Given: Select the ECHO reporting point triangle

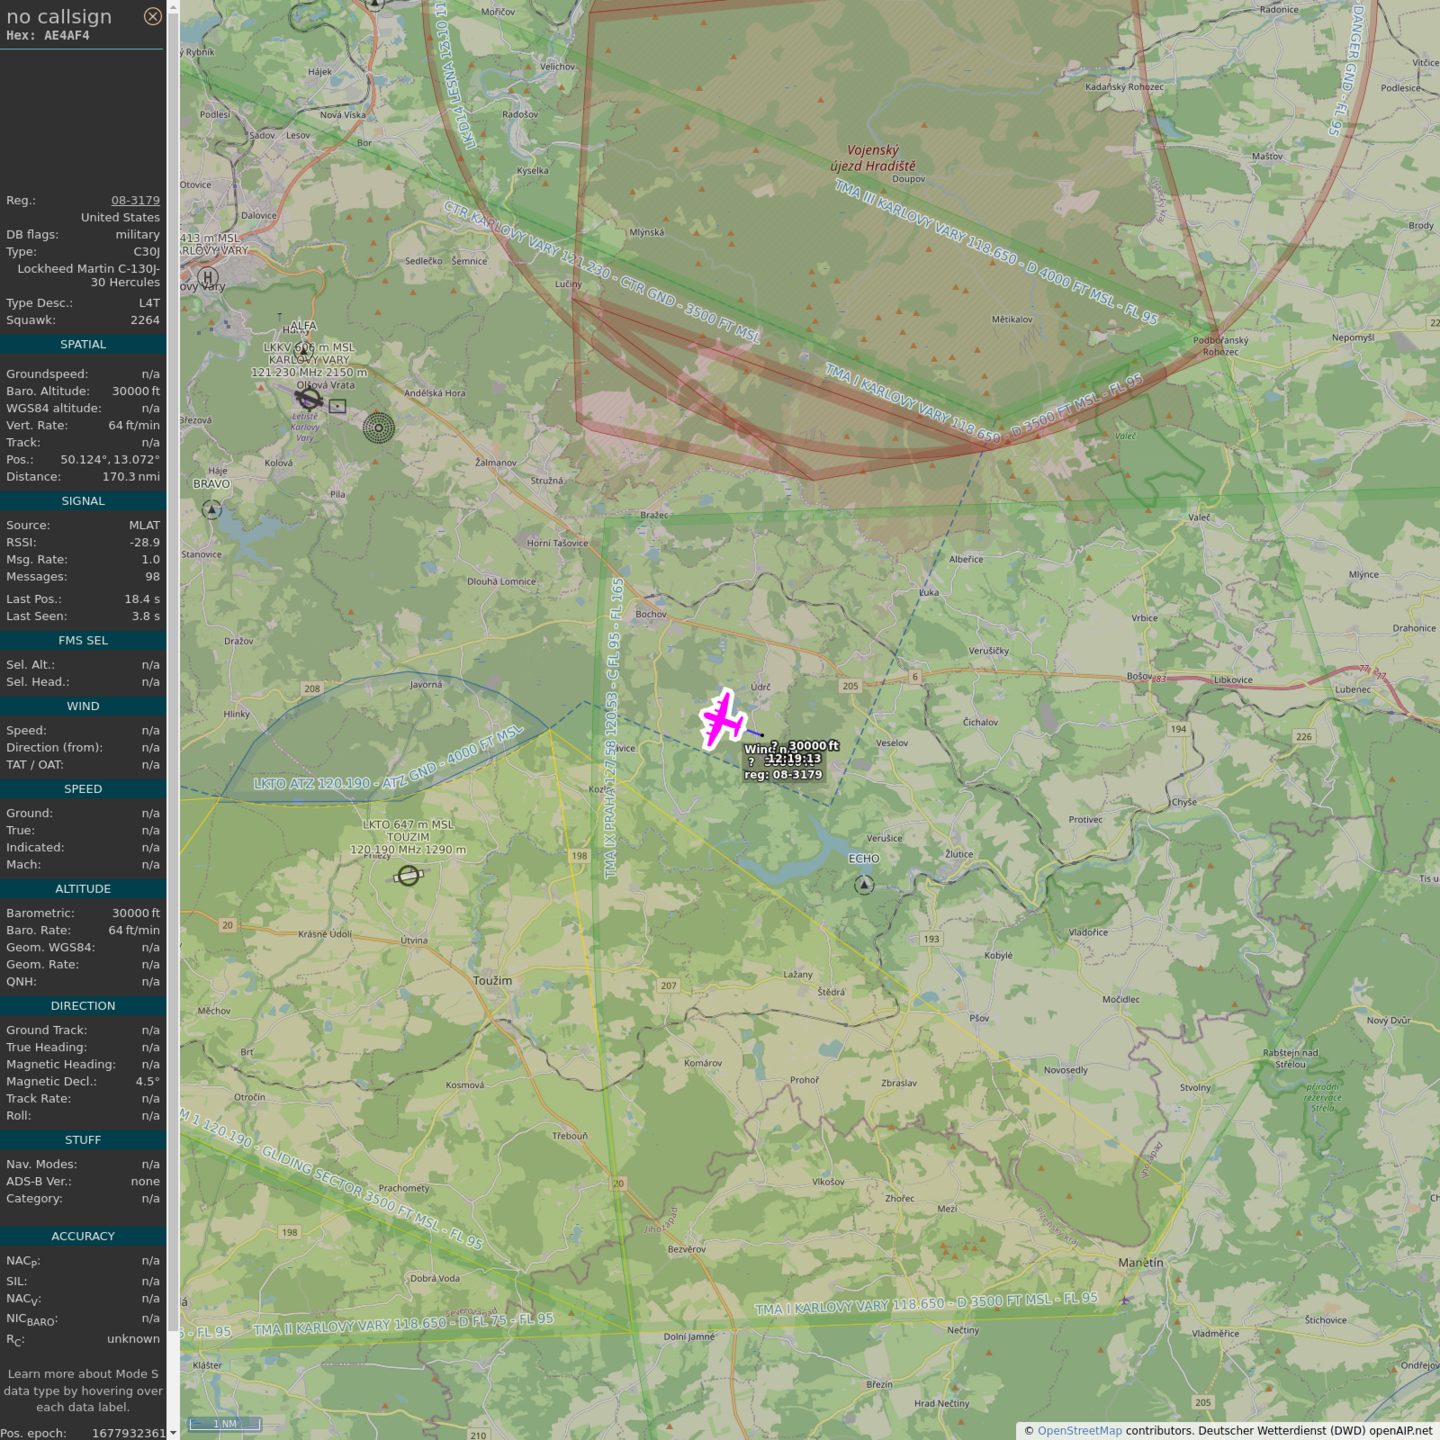Looking at the screenshot, I should coord(864,885).
